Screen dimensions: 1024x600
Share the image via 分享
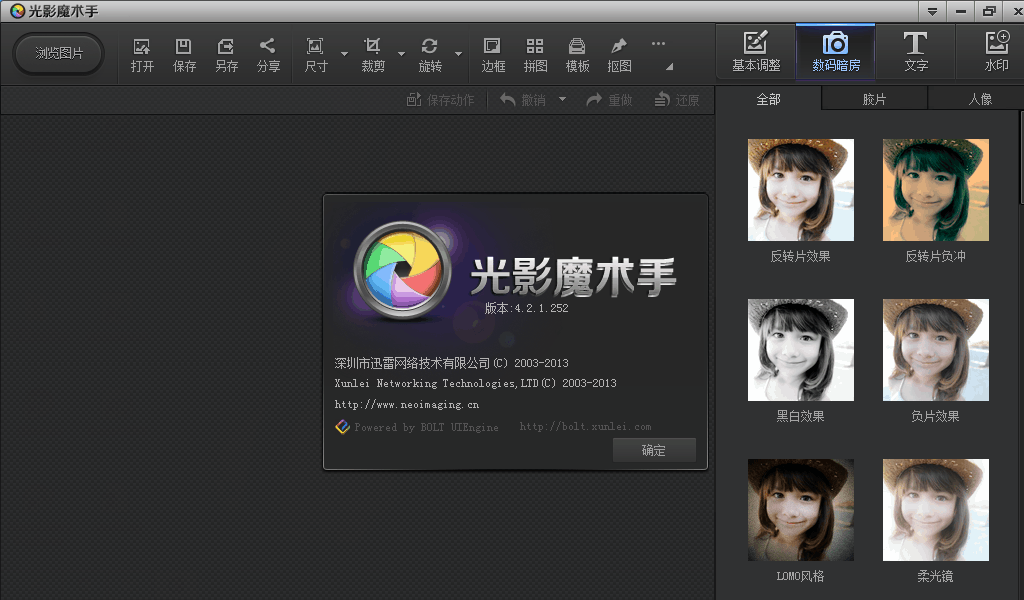click(268, 55)
